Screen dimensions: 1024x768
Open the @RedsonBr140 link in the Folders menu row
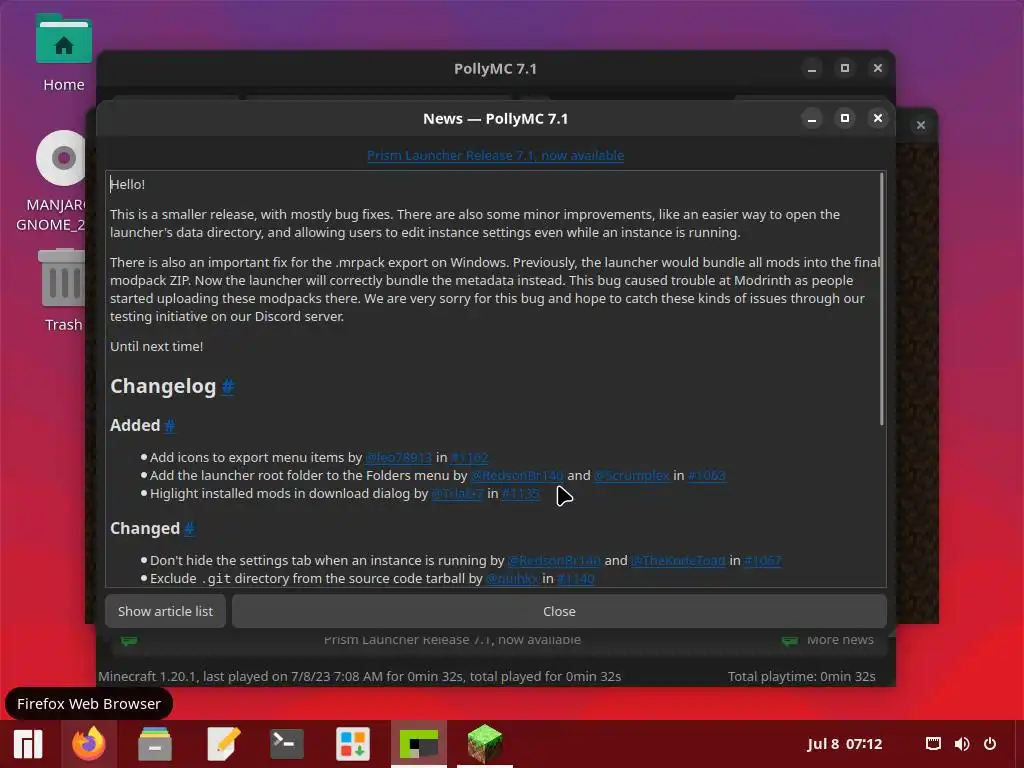click(517, 475)
